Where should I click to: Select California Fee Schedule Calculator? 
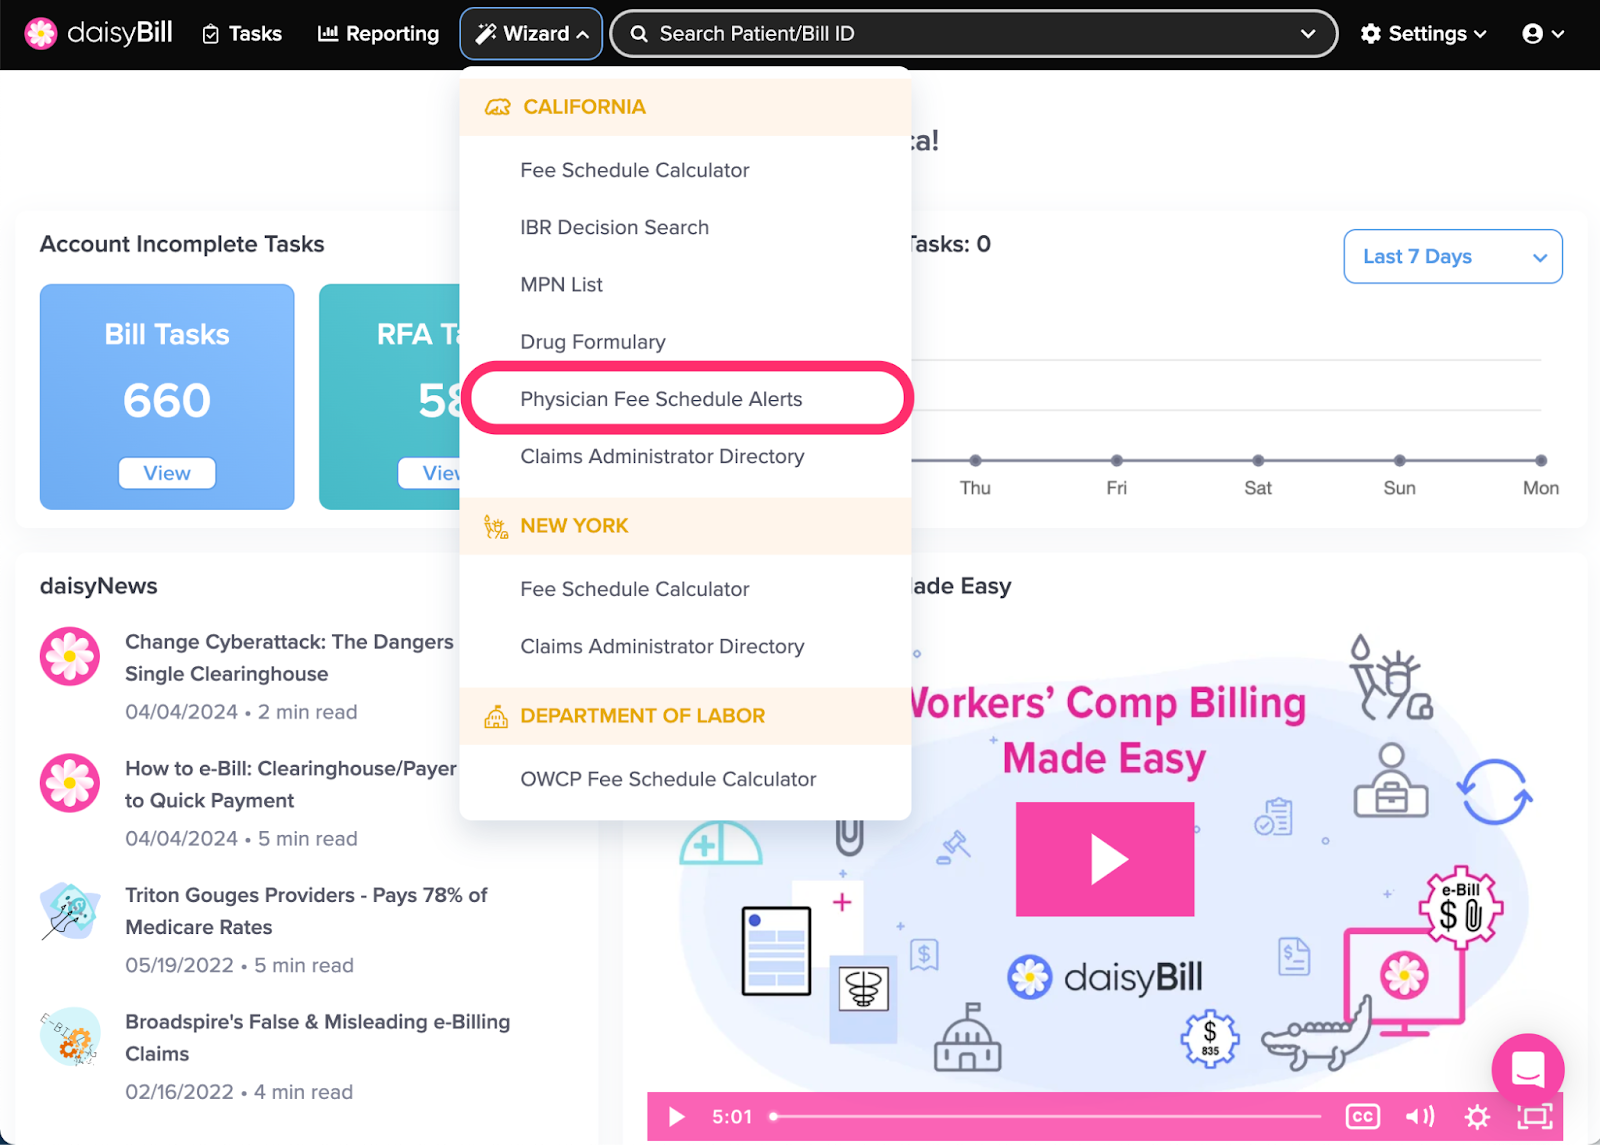(634, 170)
